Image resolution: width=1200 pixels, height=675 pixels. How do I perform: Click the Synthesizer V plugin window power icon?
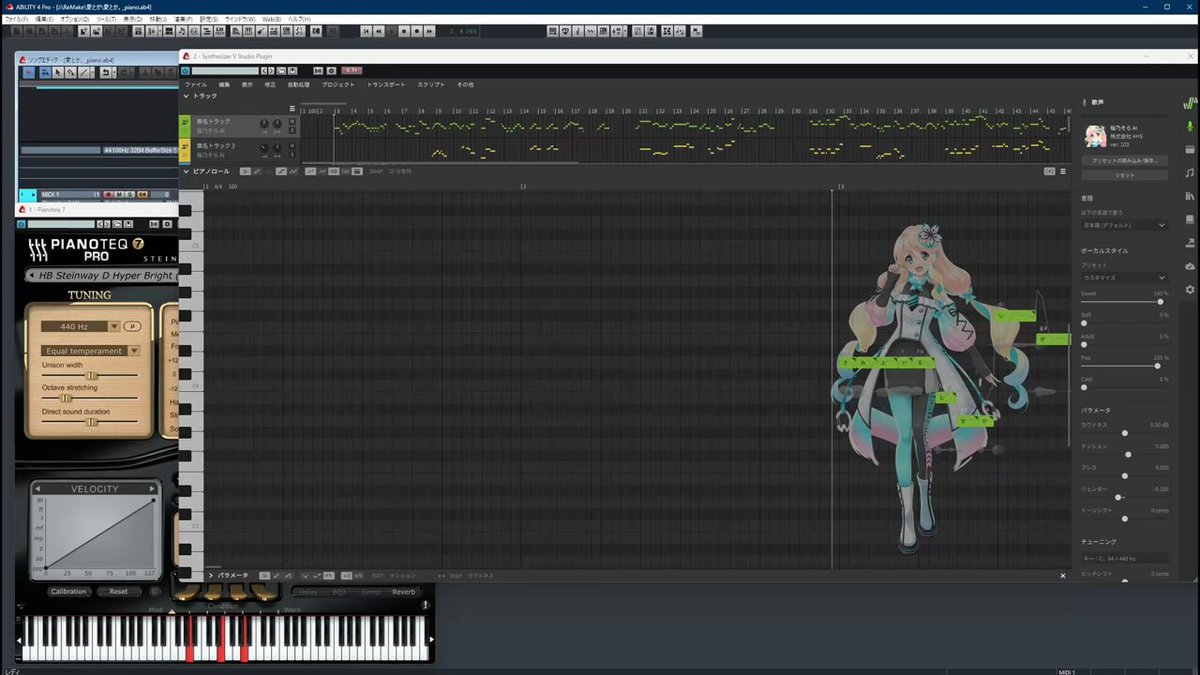pos(185,71)
